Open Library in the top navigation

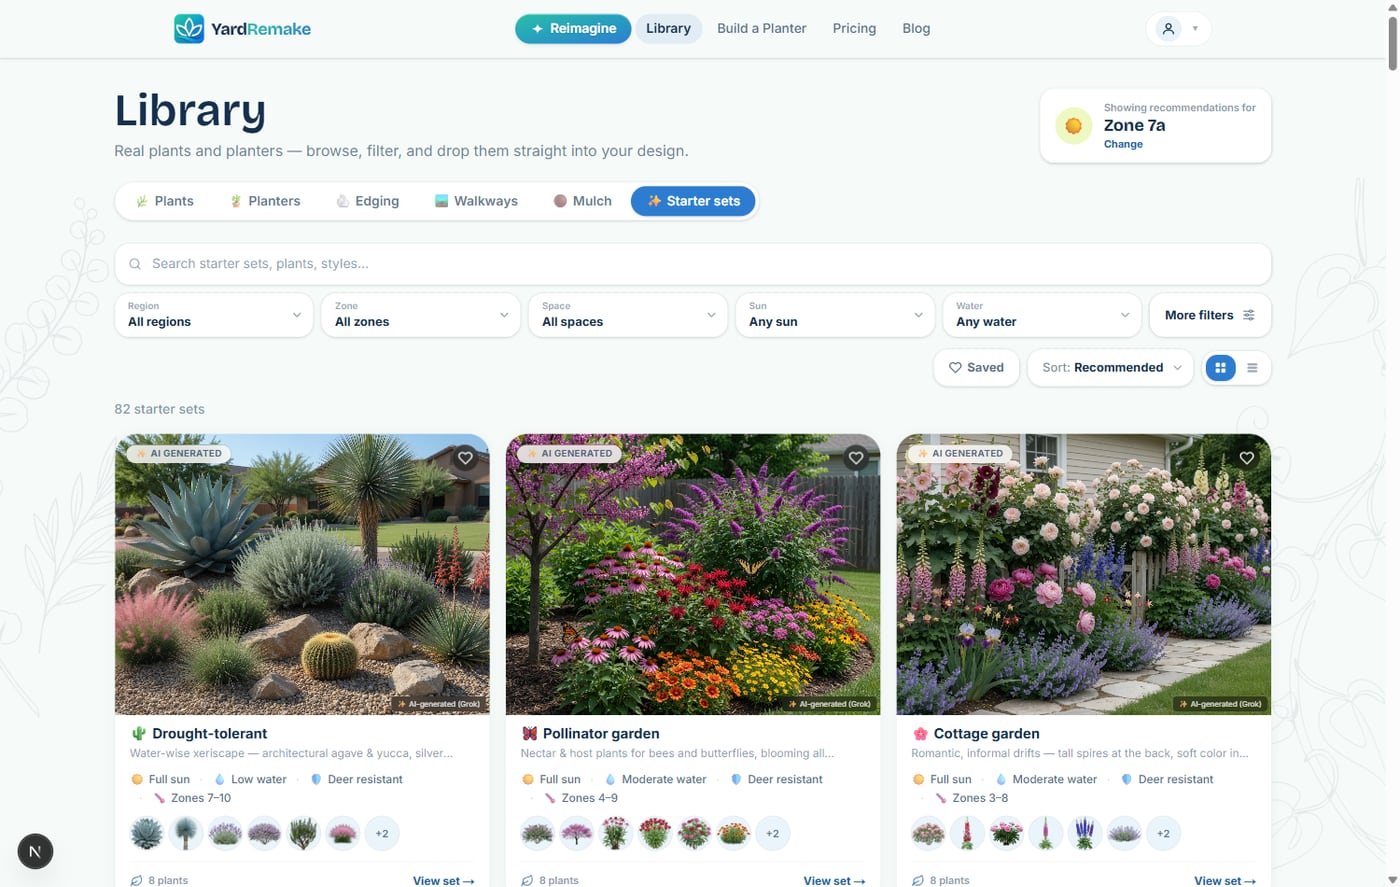pyautogui.click(x=668, y=29)
